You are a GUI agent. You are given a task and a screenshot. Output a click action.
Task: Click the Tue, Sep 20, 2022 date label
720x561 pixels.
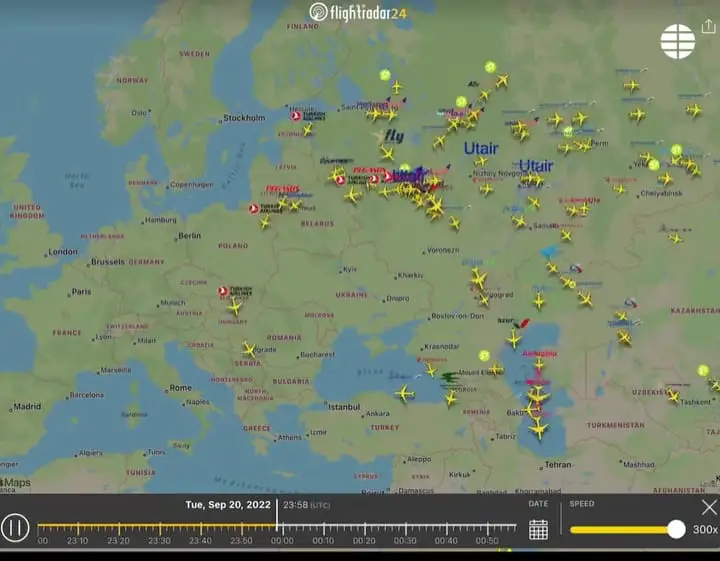228,505
